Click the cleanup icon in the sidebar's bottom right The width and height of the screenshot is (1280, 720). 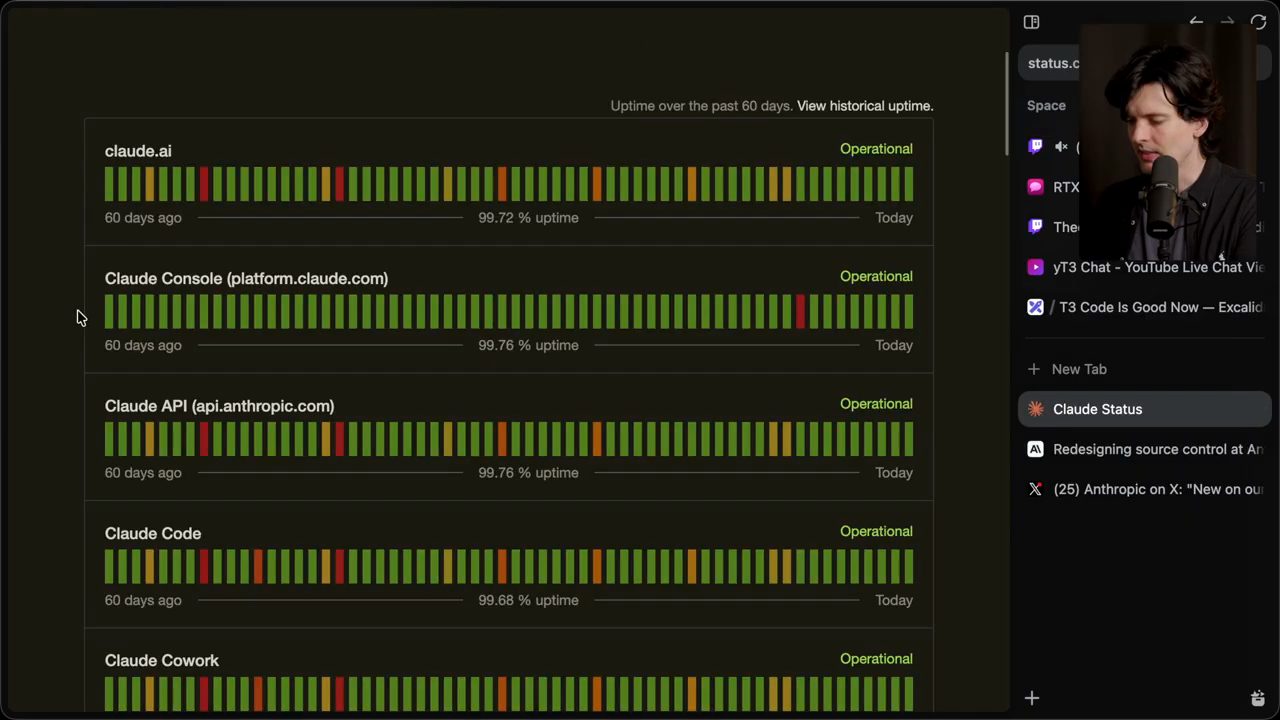pos(1258,698)
